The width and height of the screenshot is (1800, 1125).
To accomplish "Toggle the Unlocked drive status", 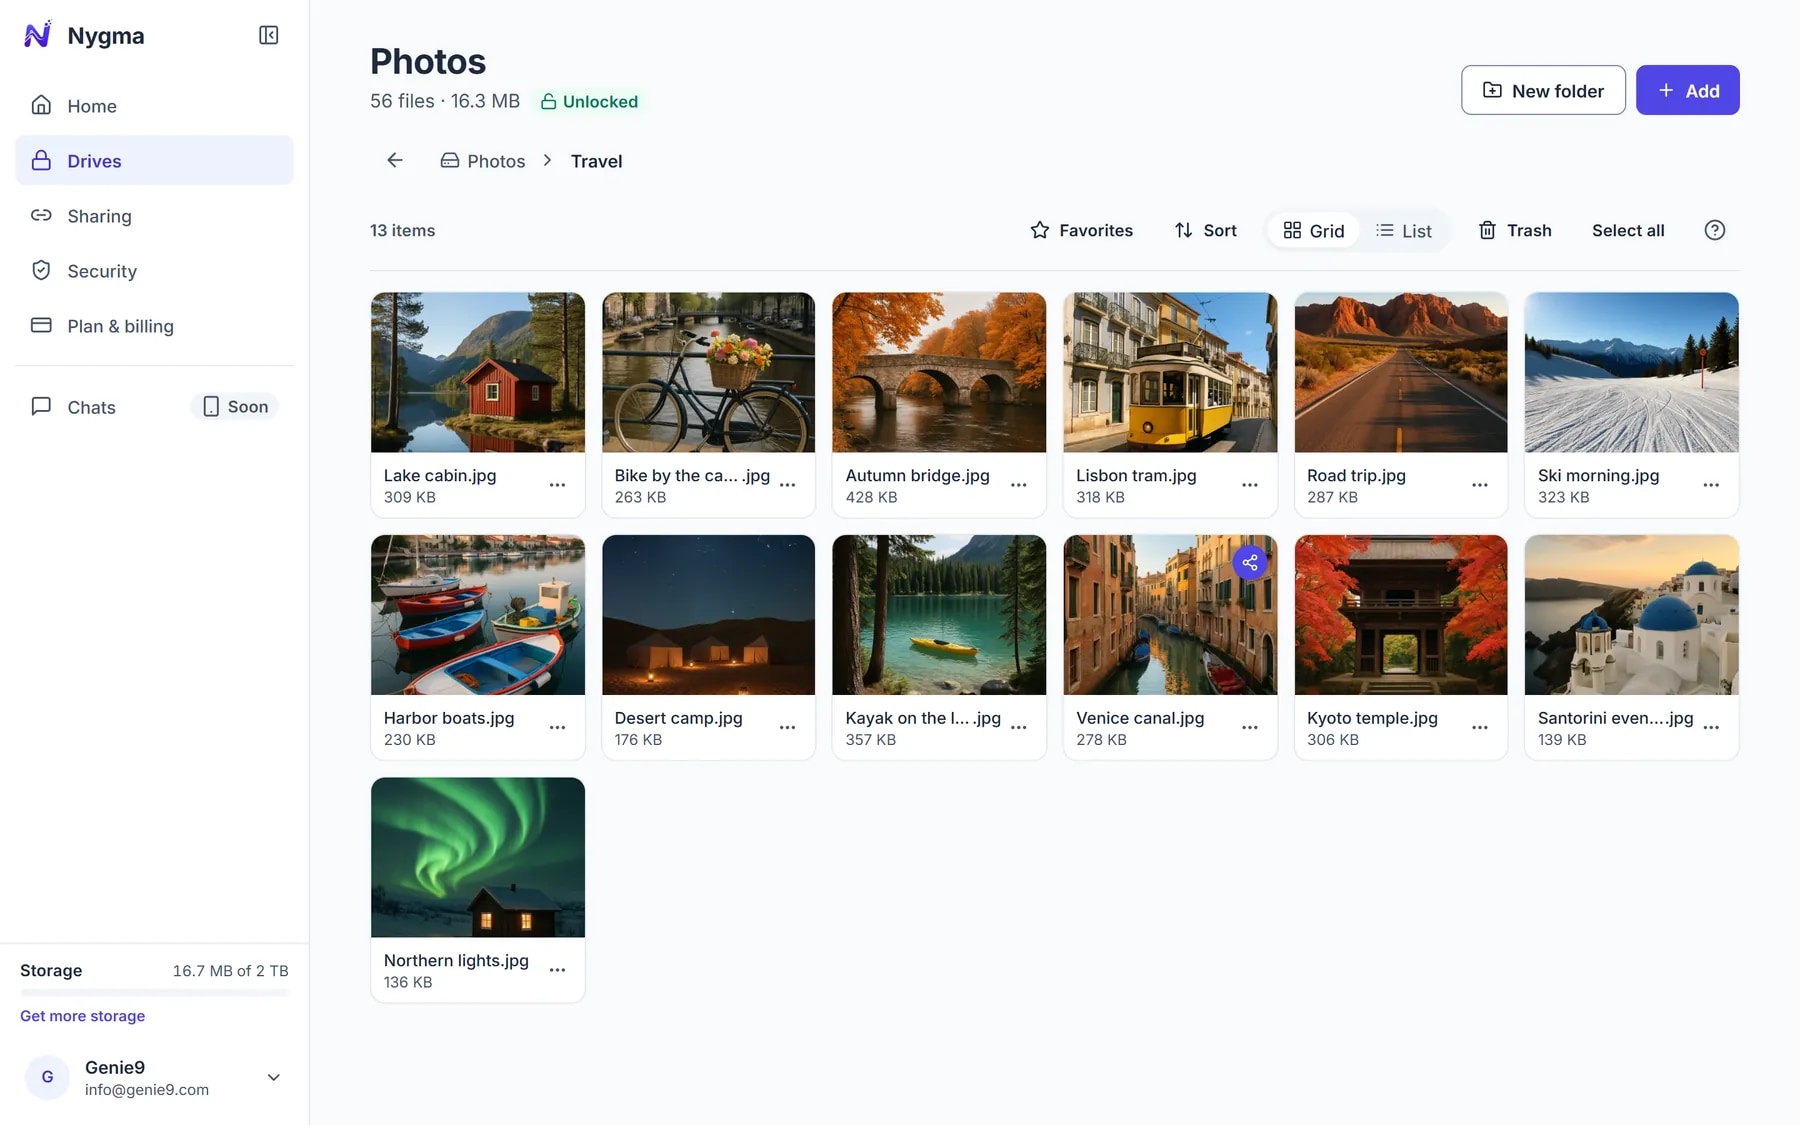I will pos(589,101).
